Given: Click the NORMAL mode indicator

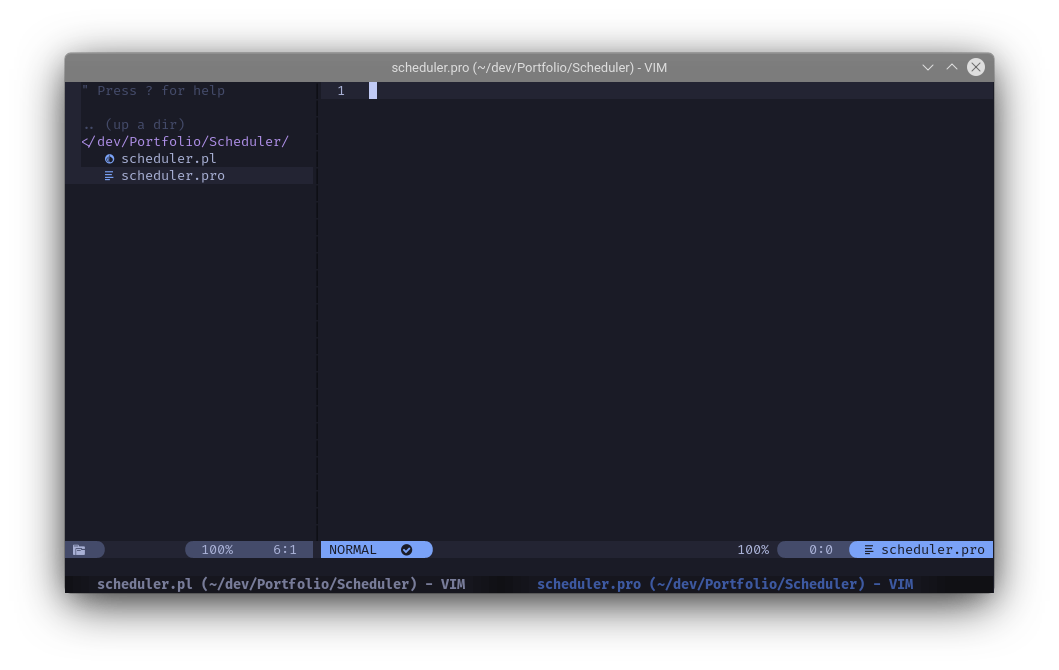Looking at the screenshot, I should point(353,549).
